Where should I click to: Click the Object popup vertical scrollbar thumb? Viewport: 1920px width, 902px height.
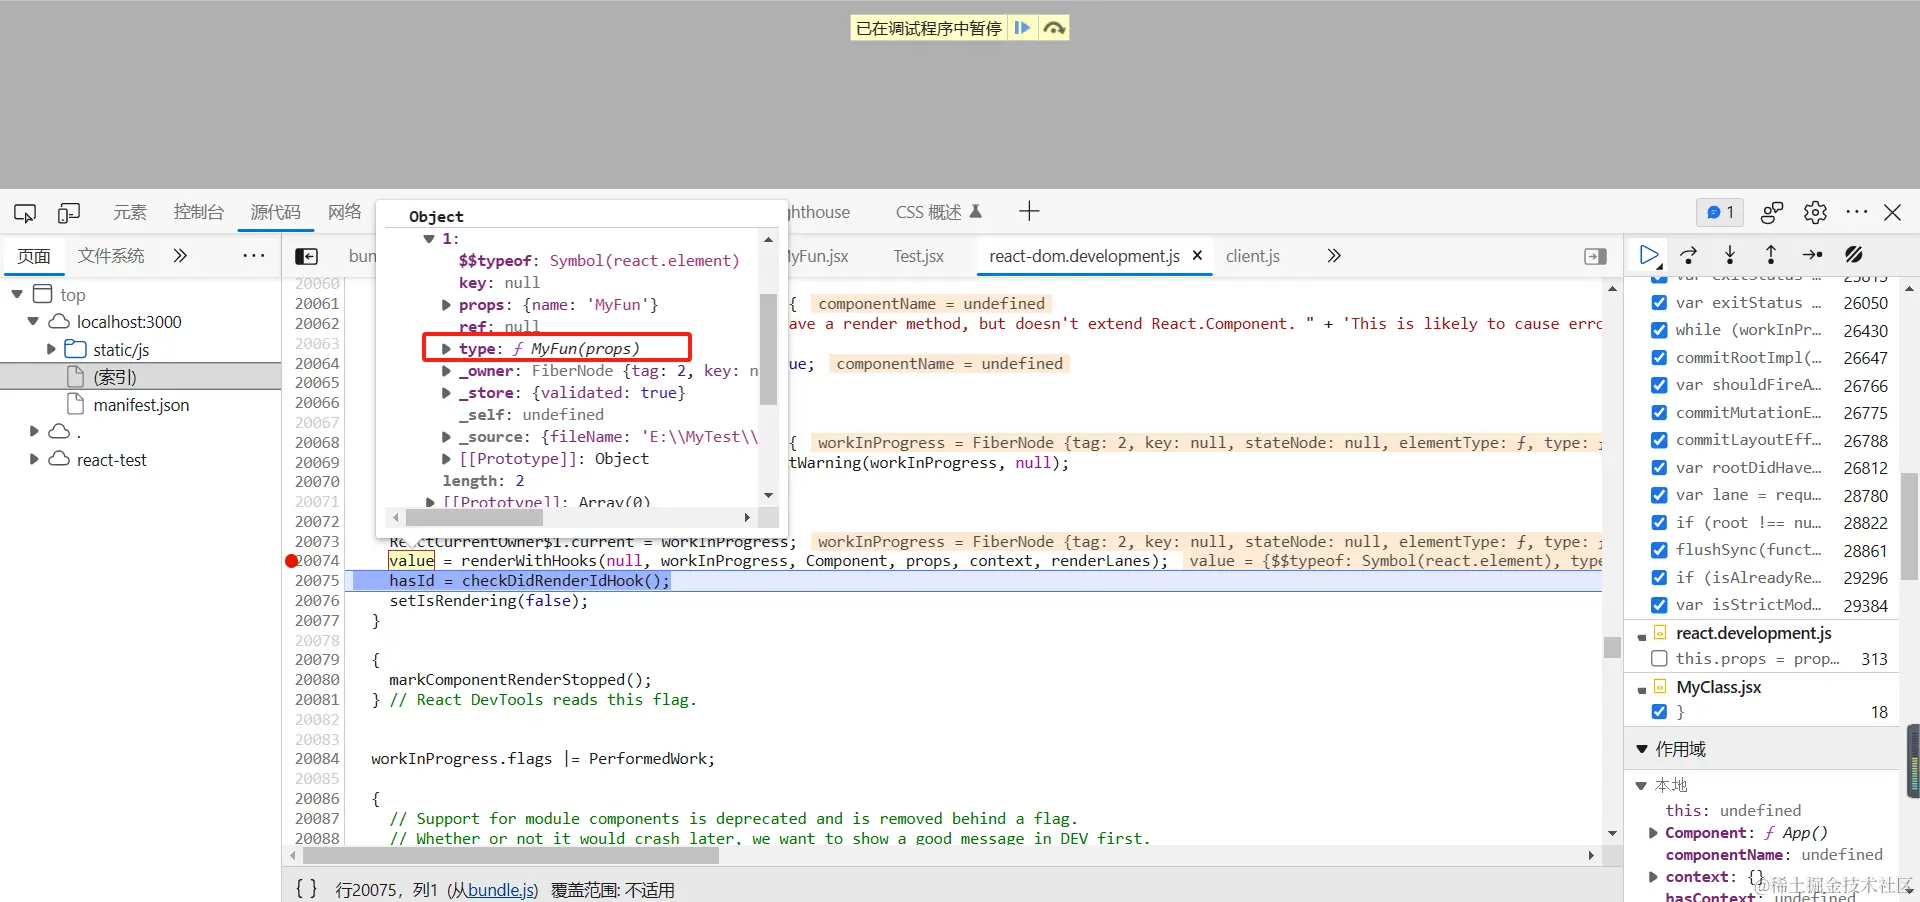click(x=768, y=349)
